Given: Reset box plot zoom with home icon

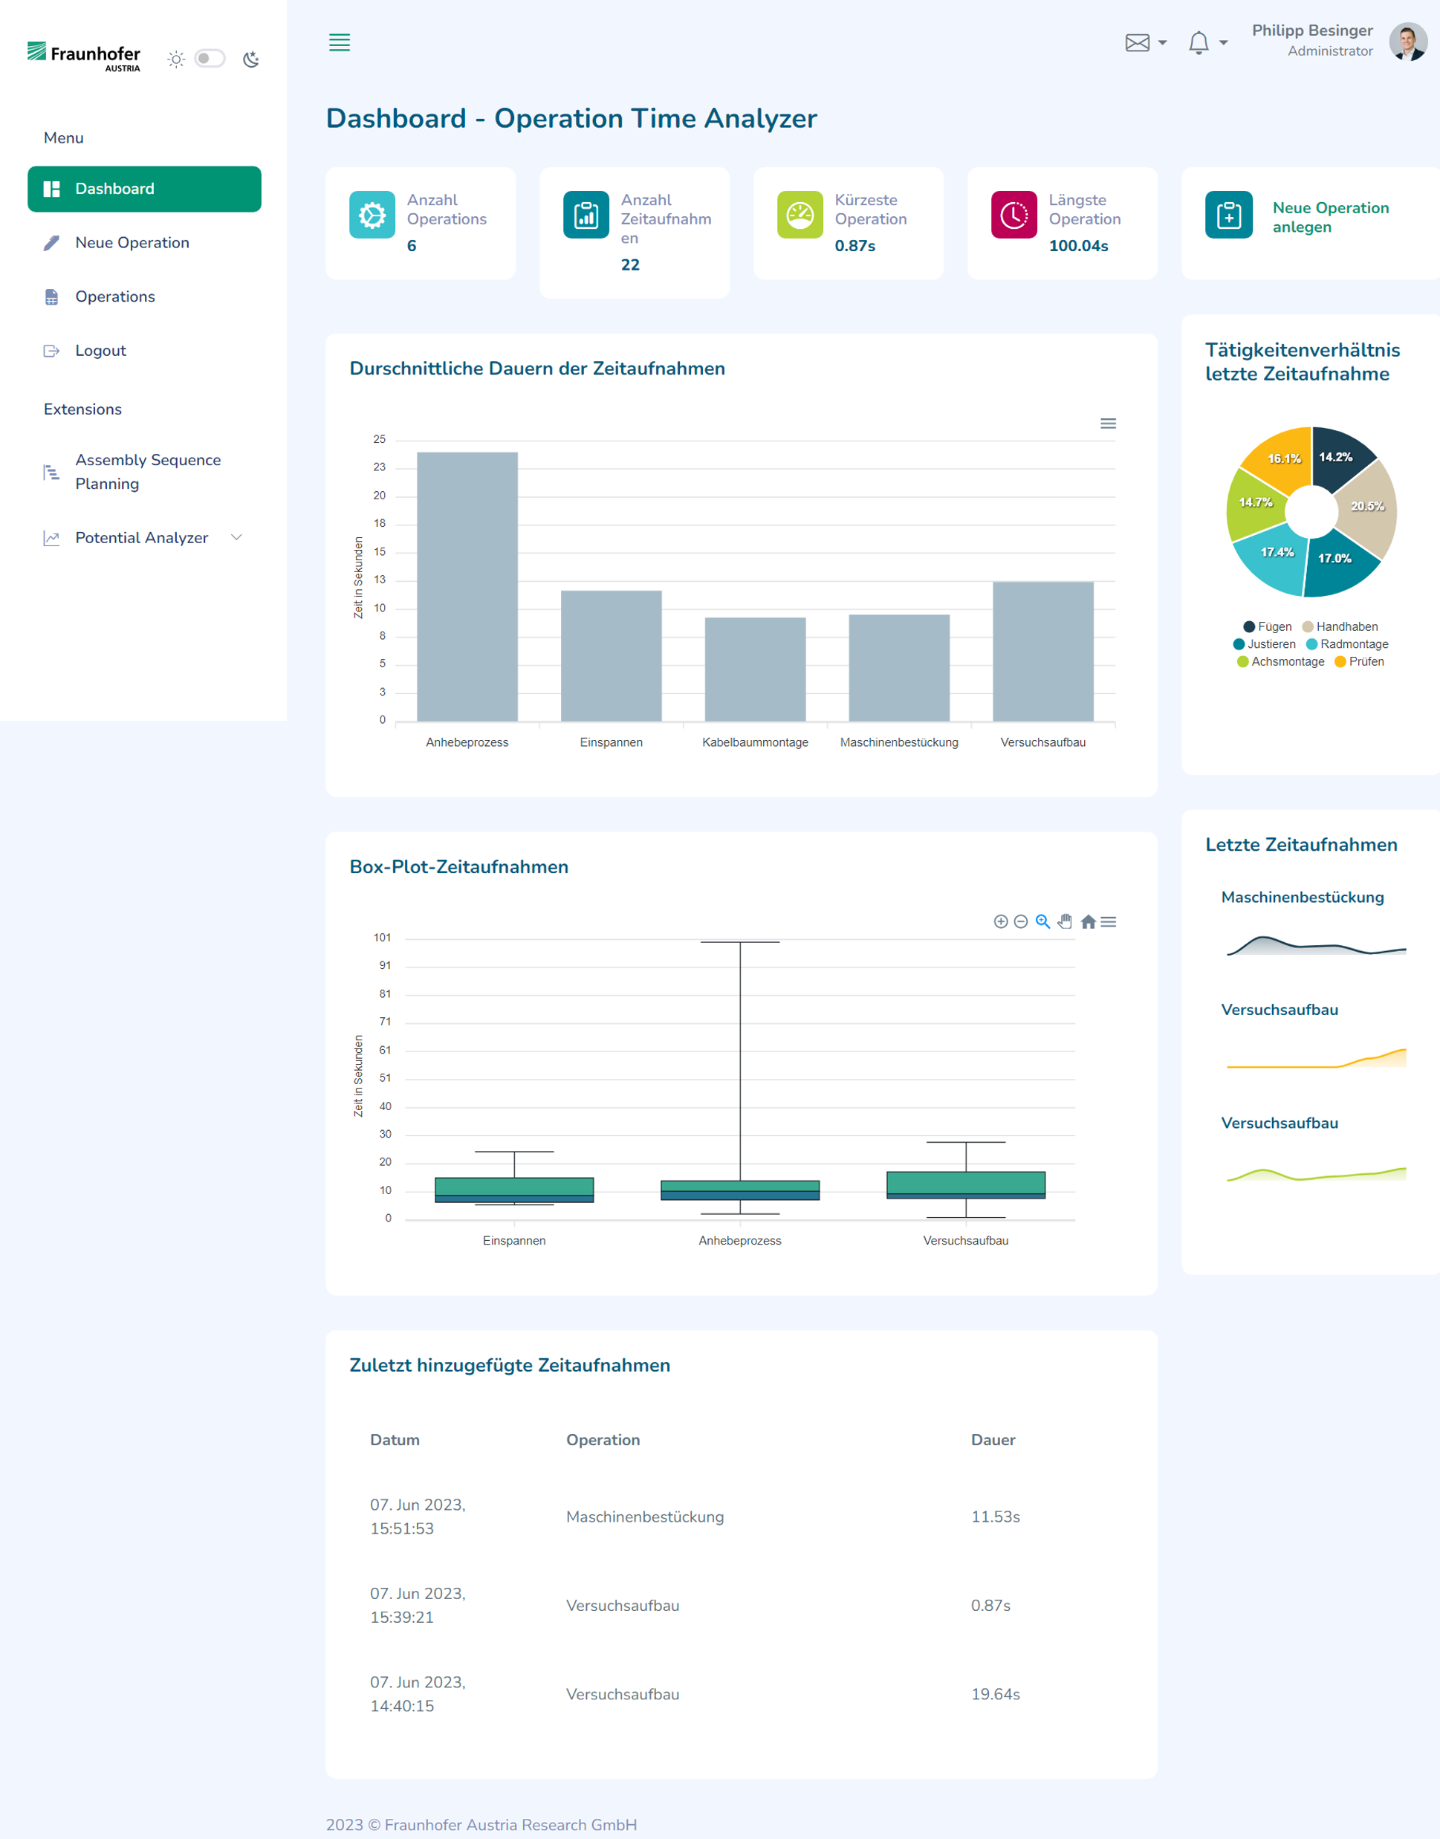Looking at the screenshot, I should point(1088,922).
